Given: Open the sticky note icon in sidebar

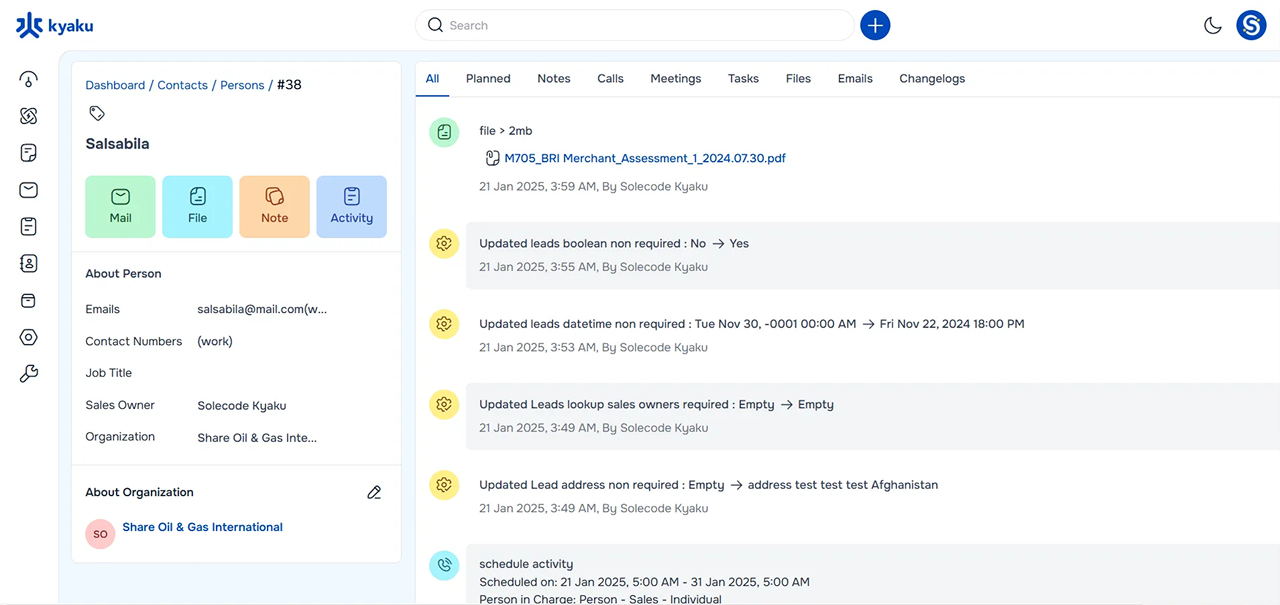Looking at the screenshot, I should pyautogui.click(x=28, y=153).
